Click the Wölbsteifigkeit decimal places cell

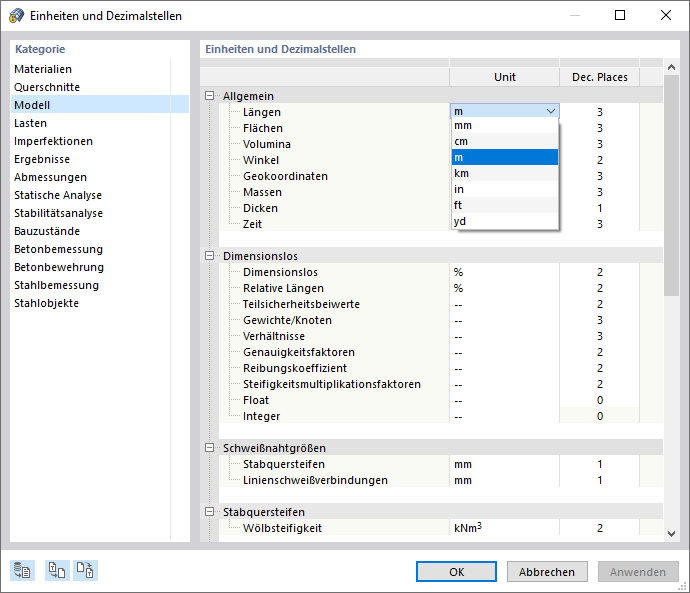[599, 528]
